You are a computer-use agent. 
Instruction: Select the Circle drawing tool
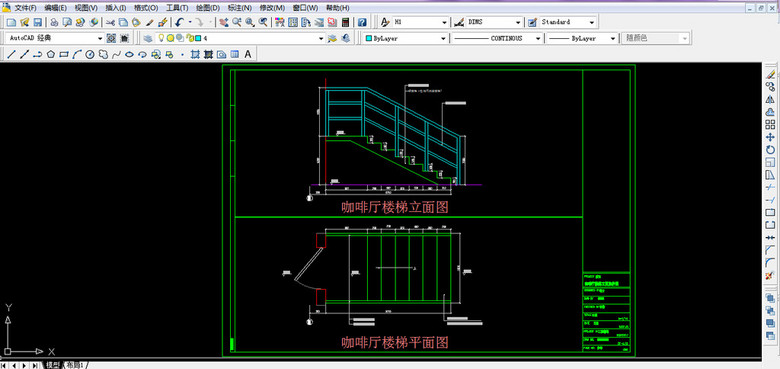90,54
